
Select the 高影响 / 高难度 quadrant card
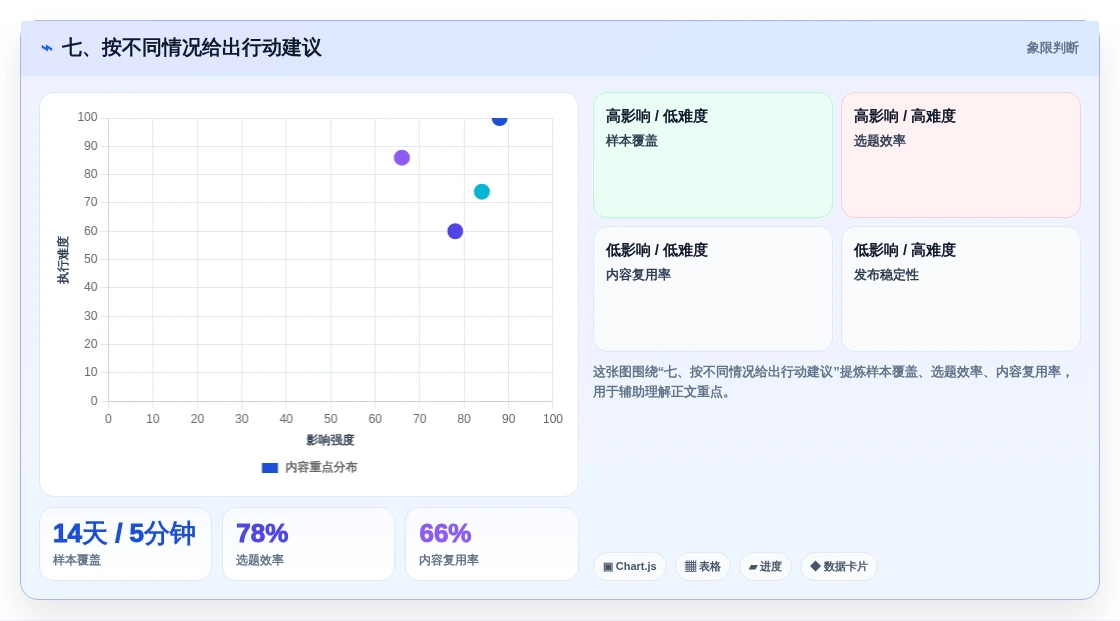point(961,155)
